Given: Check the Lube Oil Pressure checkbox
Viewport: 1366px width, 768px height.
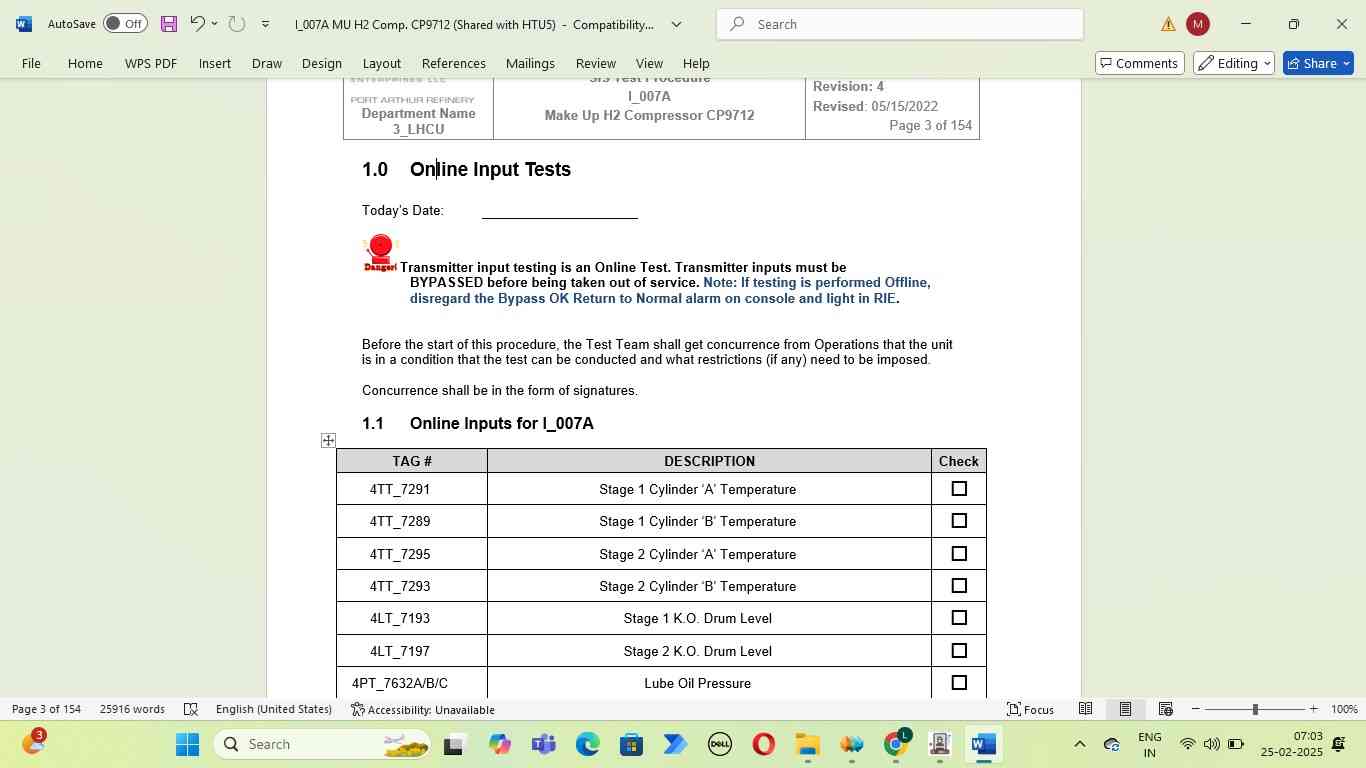Looking at the screenshot, I should (x=959, y=683).
